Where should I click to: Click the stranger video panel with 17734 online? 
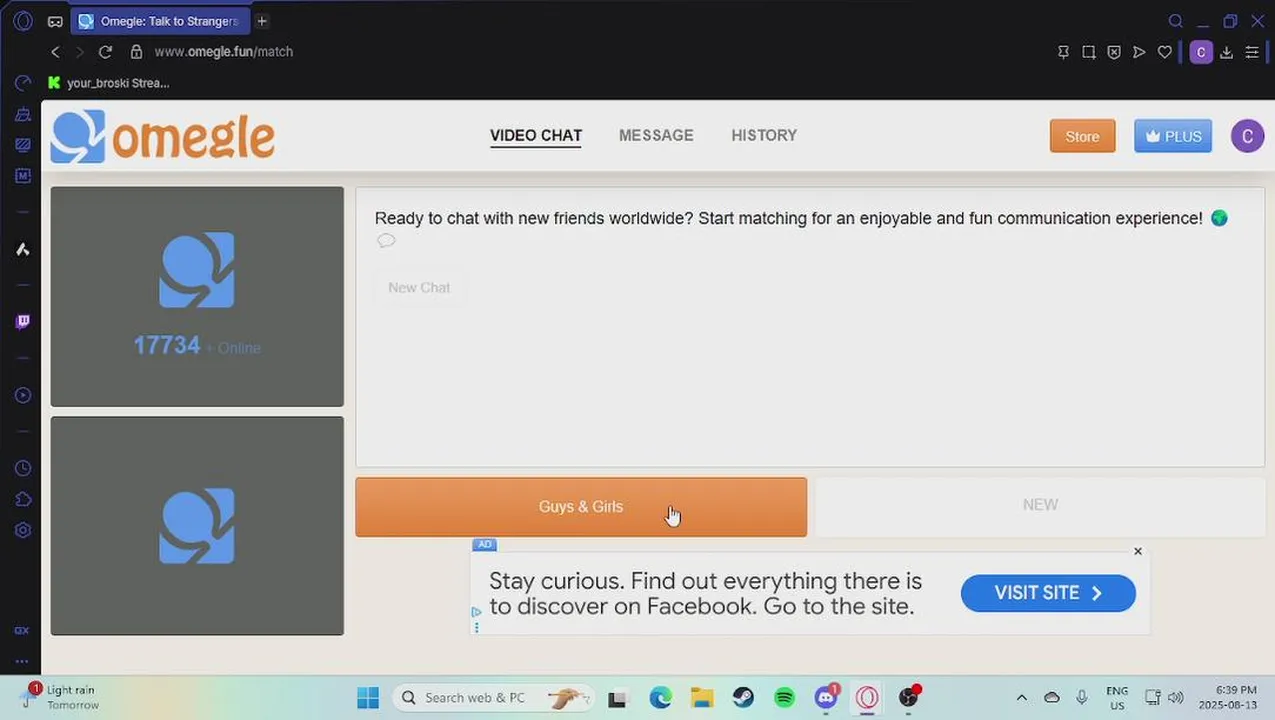coord(197,296)
